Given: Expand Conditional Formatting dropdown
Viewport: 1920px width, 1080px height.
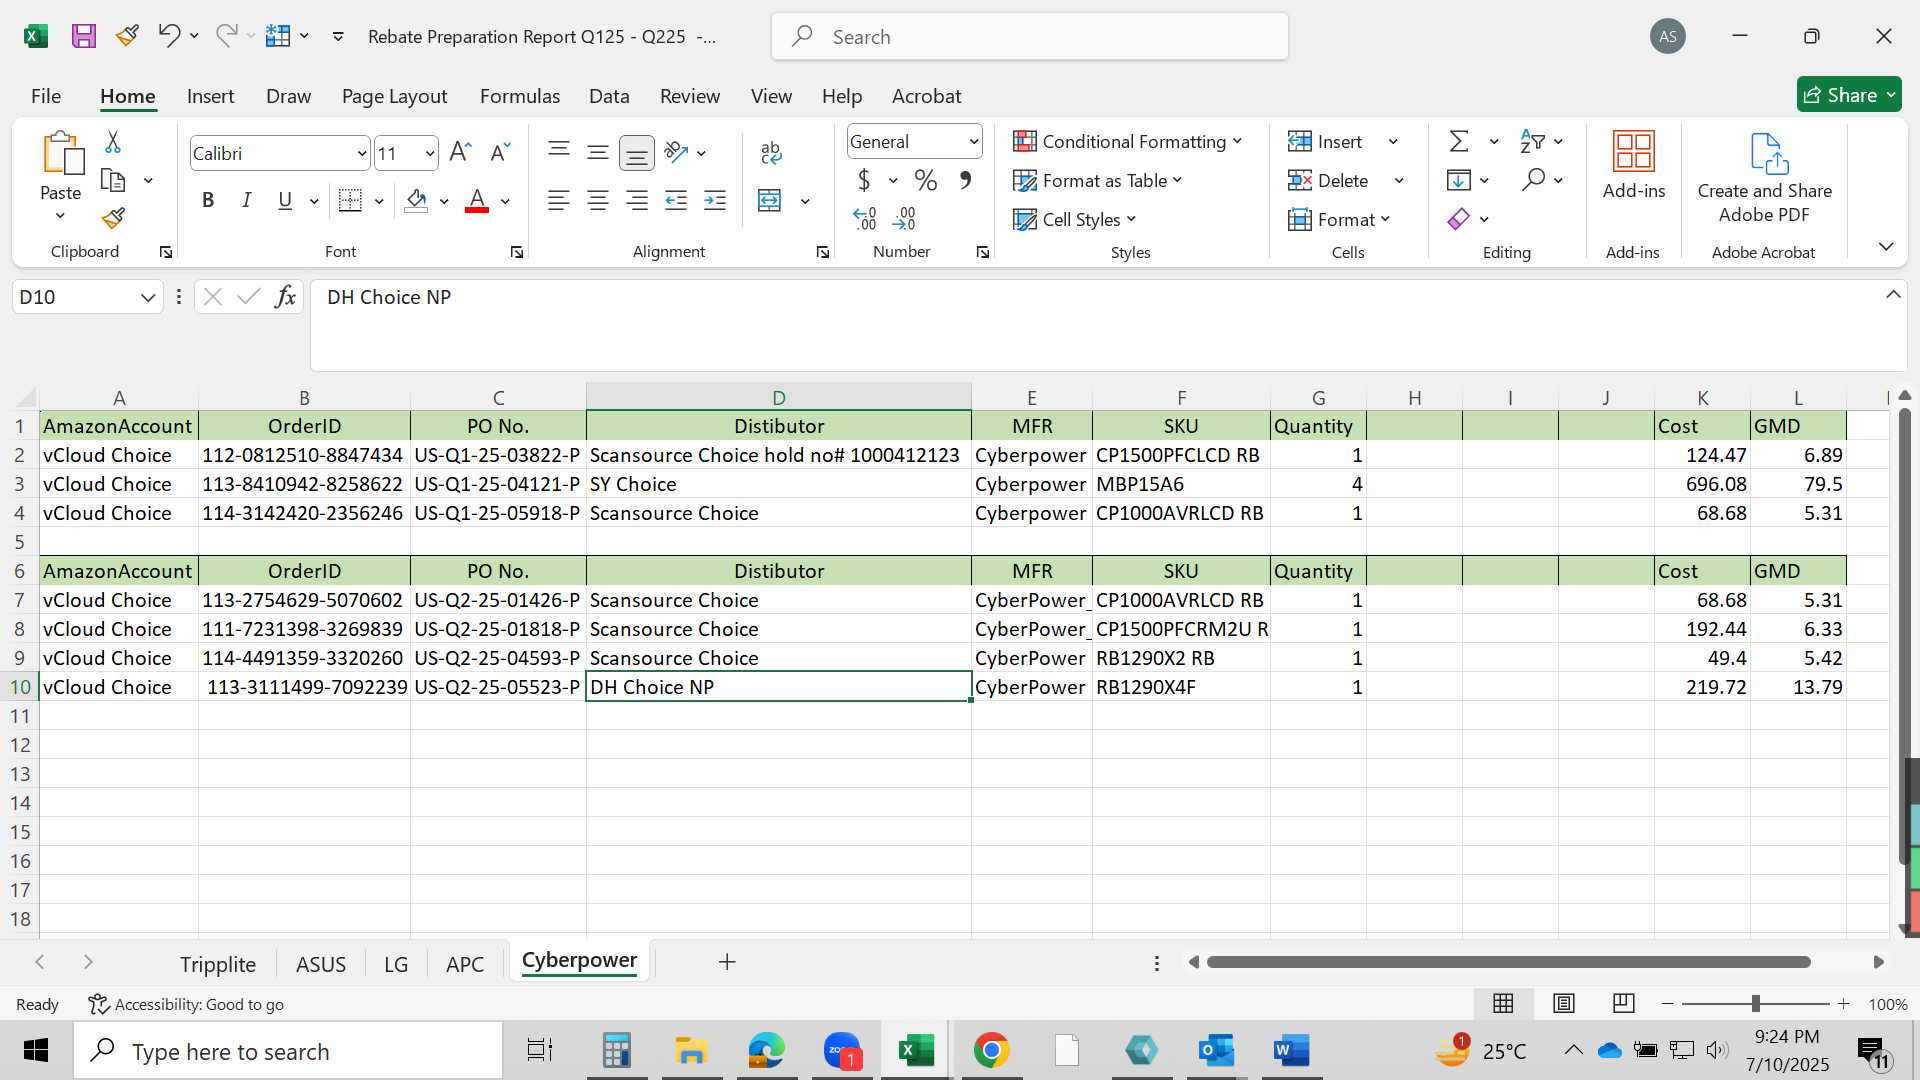Looking at the screenshot, I should (1238, 141).
